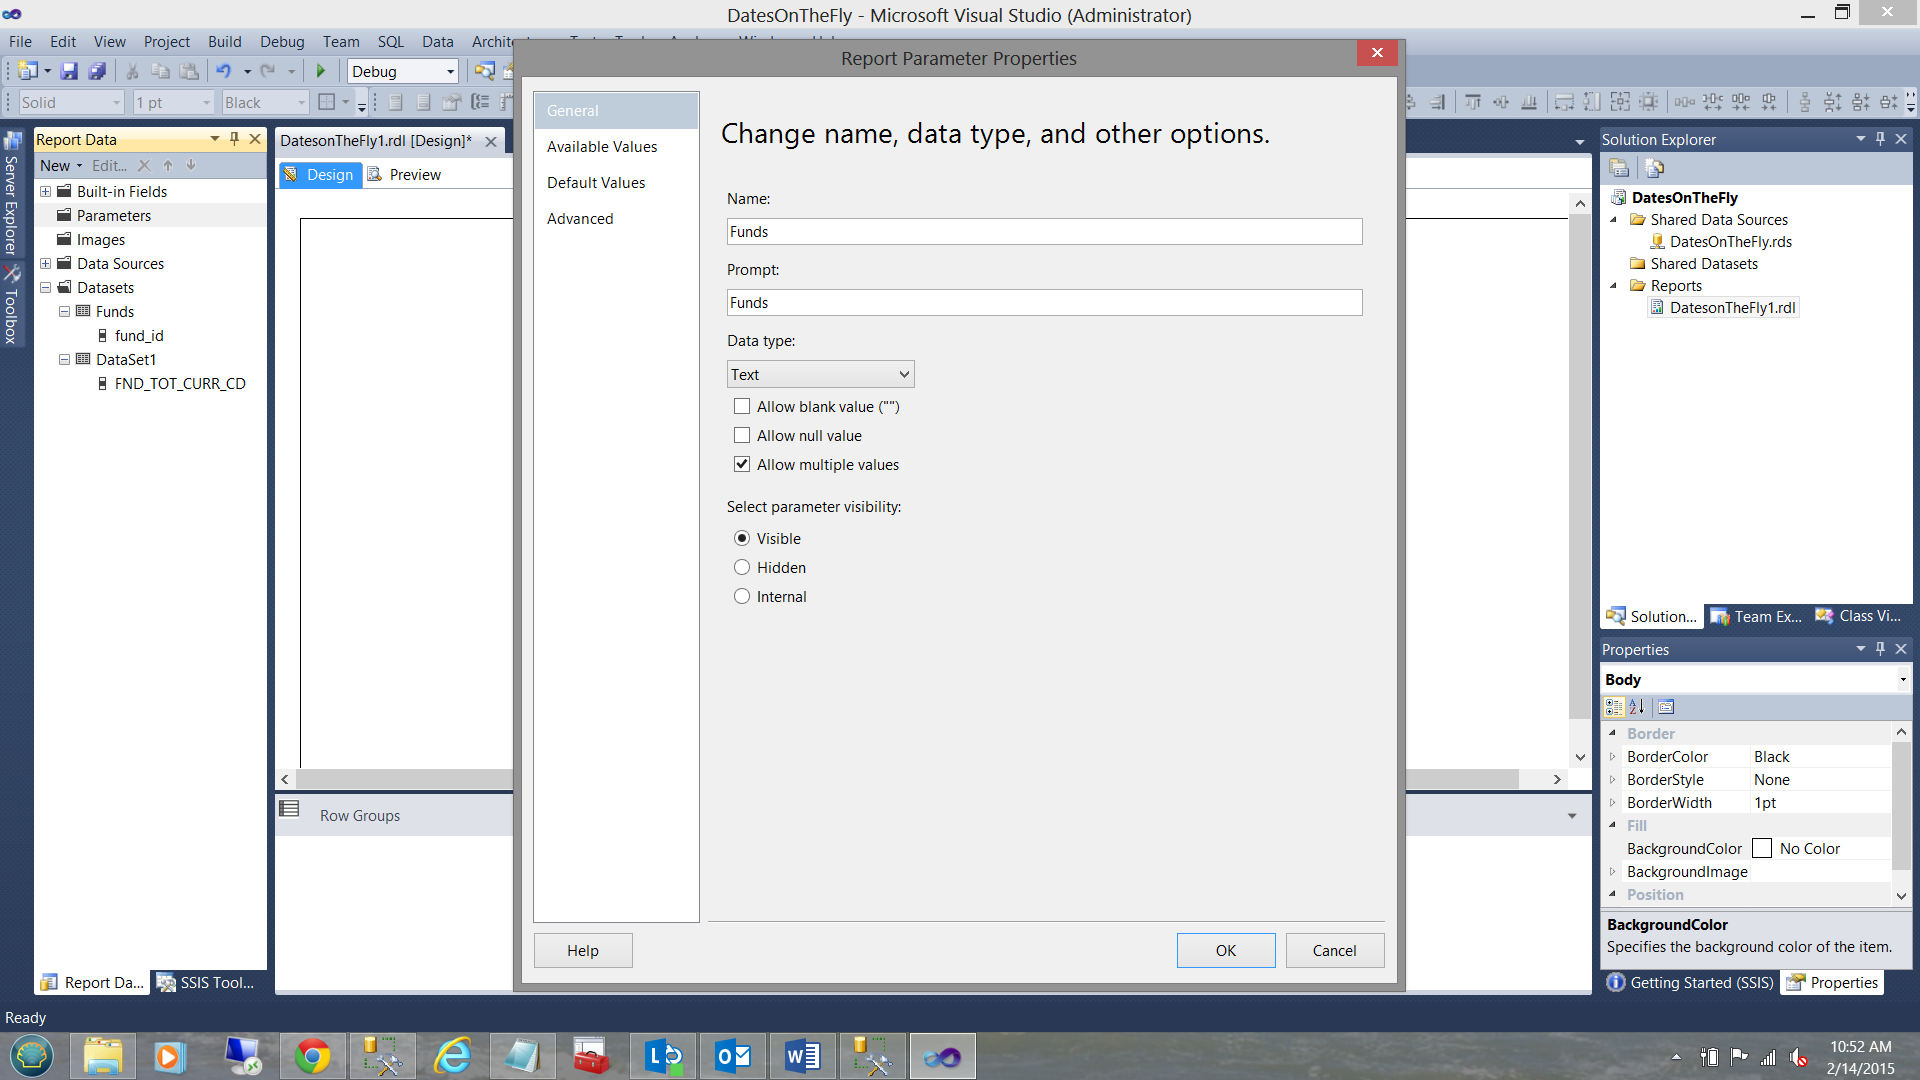Enable Allow blank value checkbox

[742, 407]
